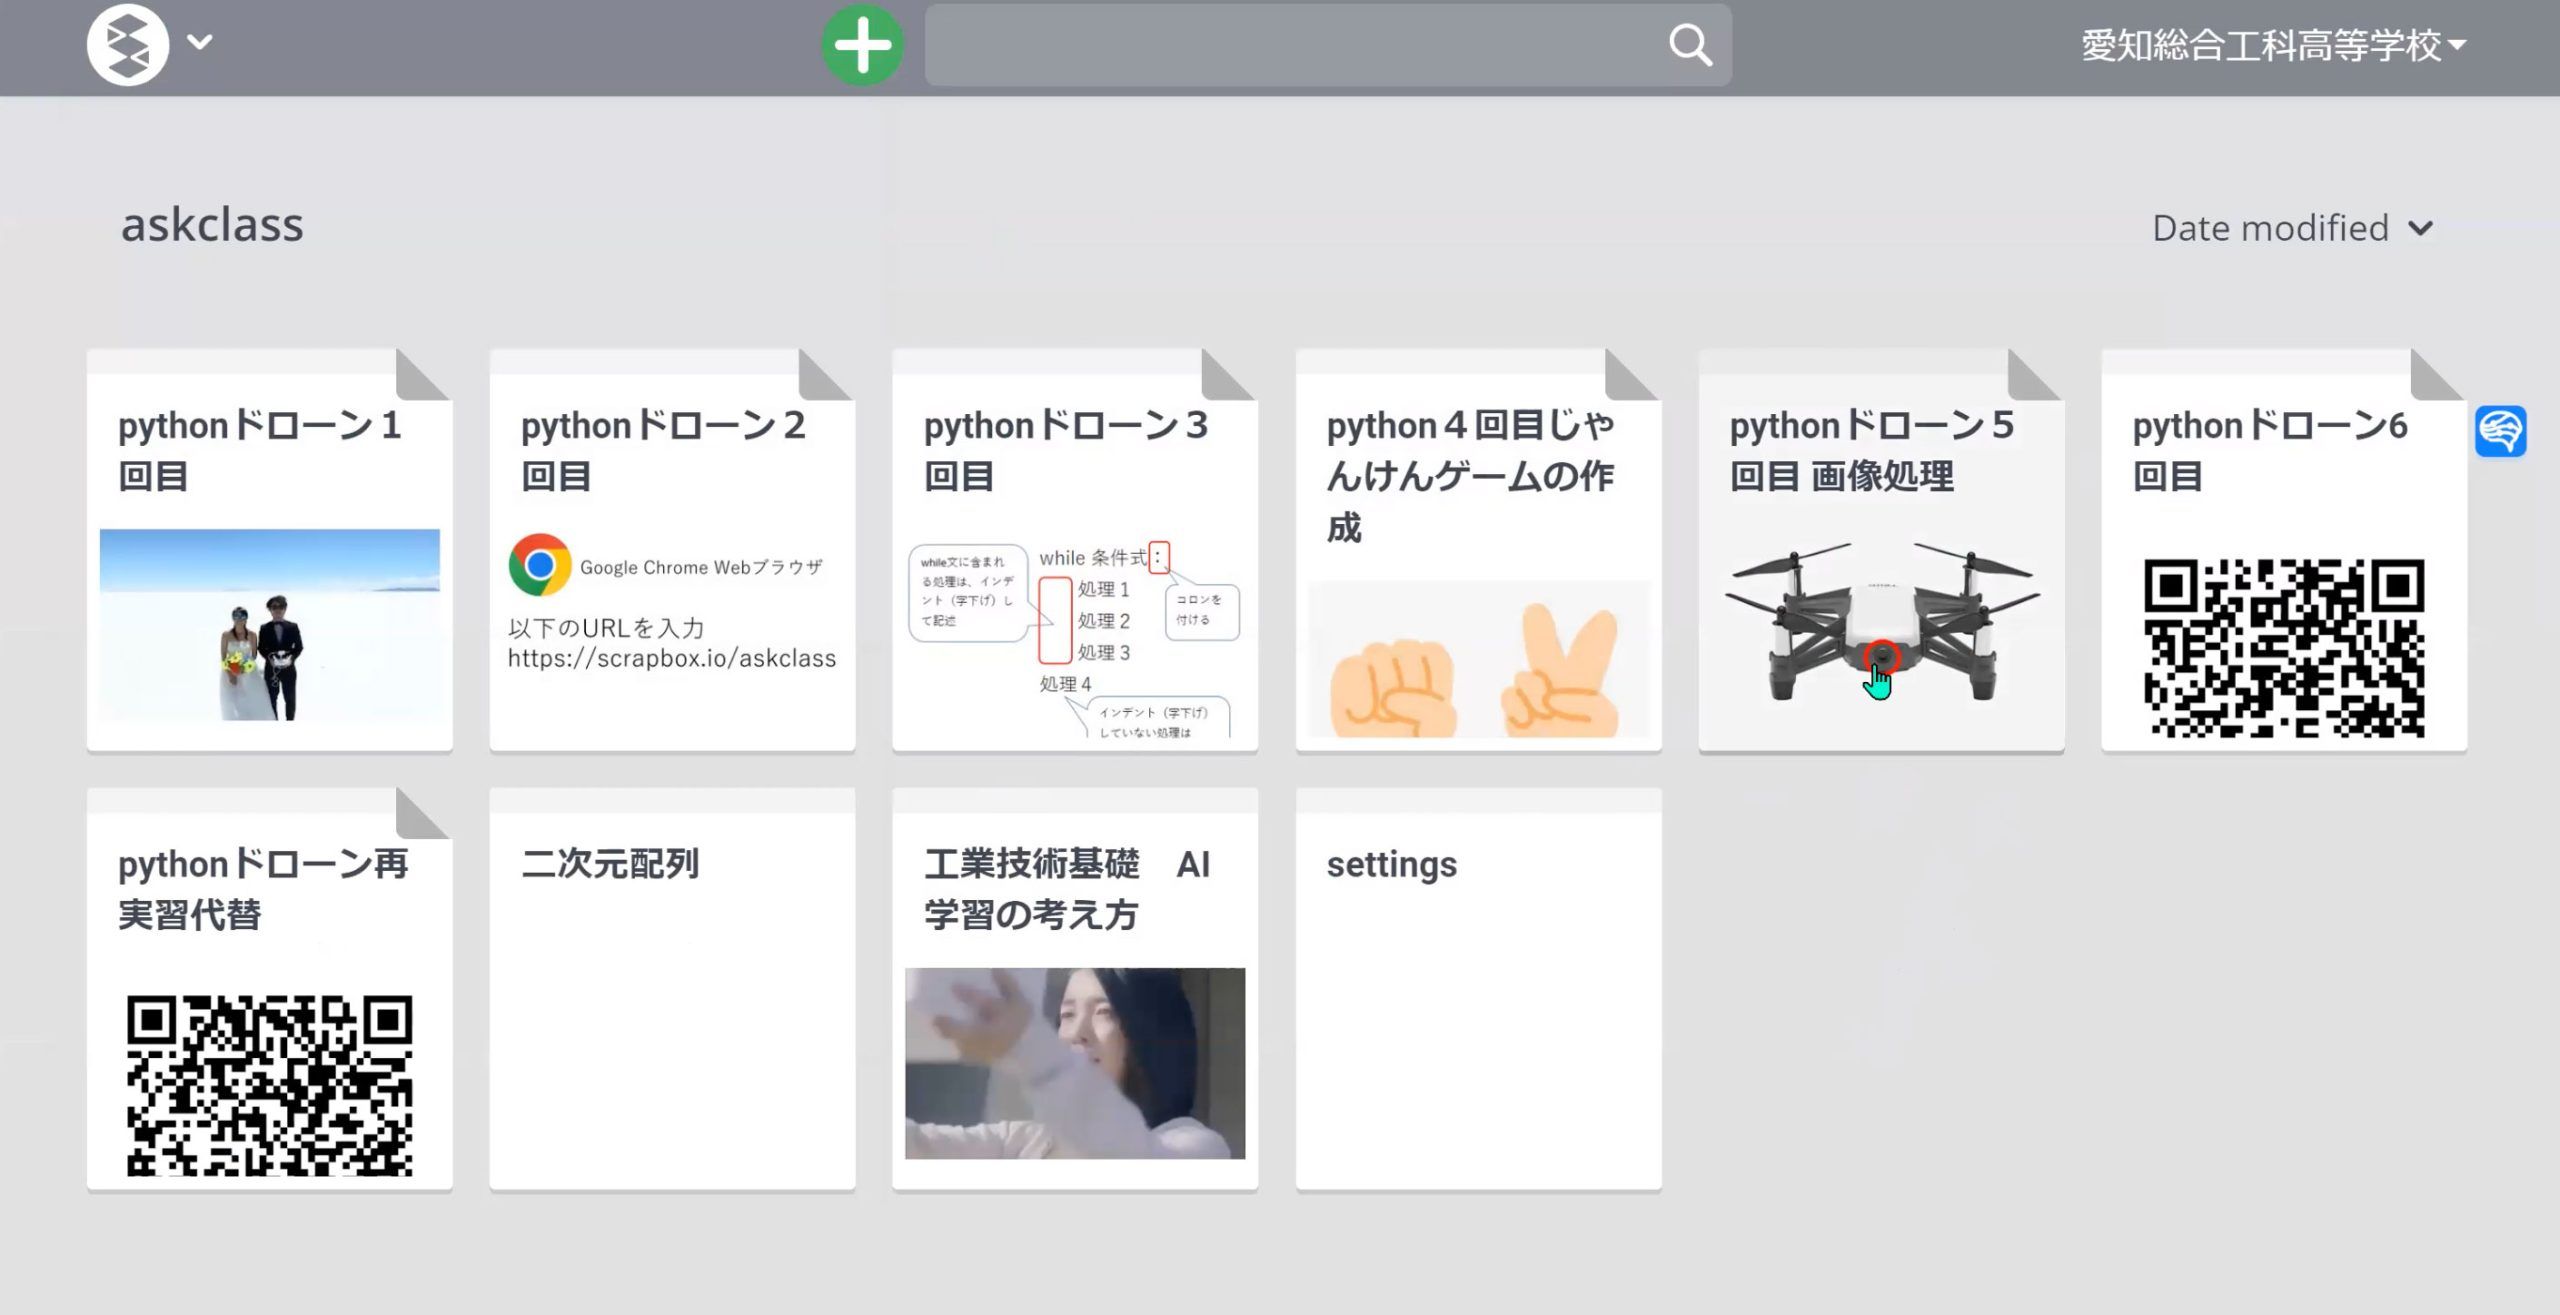The image size is (2560, 1315).
Task: Open pythonドローン5回目 画像処理 card
Action: click(x=1881, y=550)
